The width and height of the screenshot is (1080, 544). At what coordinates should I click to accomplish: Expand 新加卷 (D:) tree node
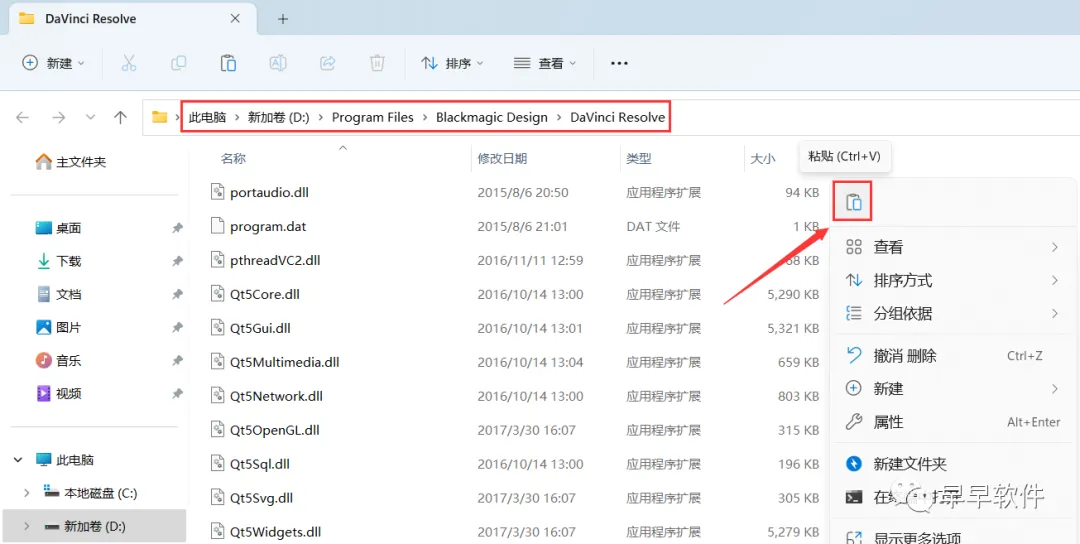26,526
